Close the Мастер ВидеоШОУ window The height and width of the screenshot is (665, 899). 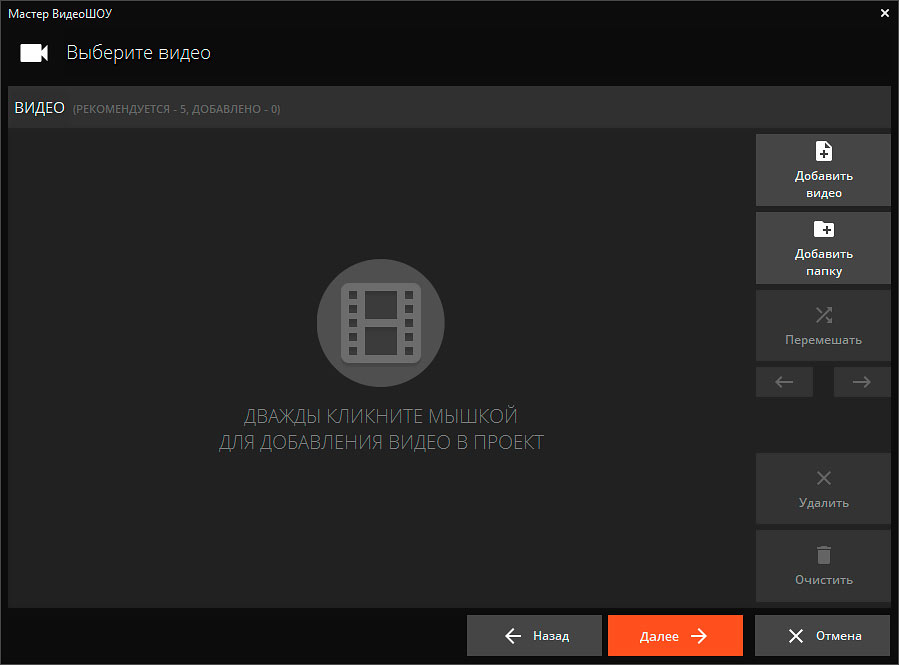(884, 13)
